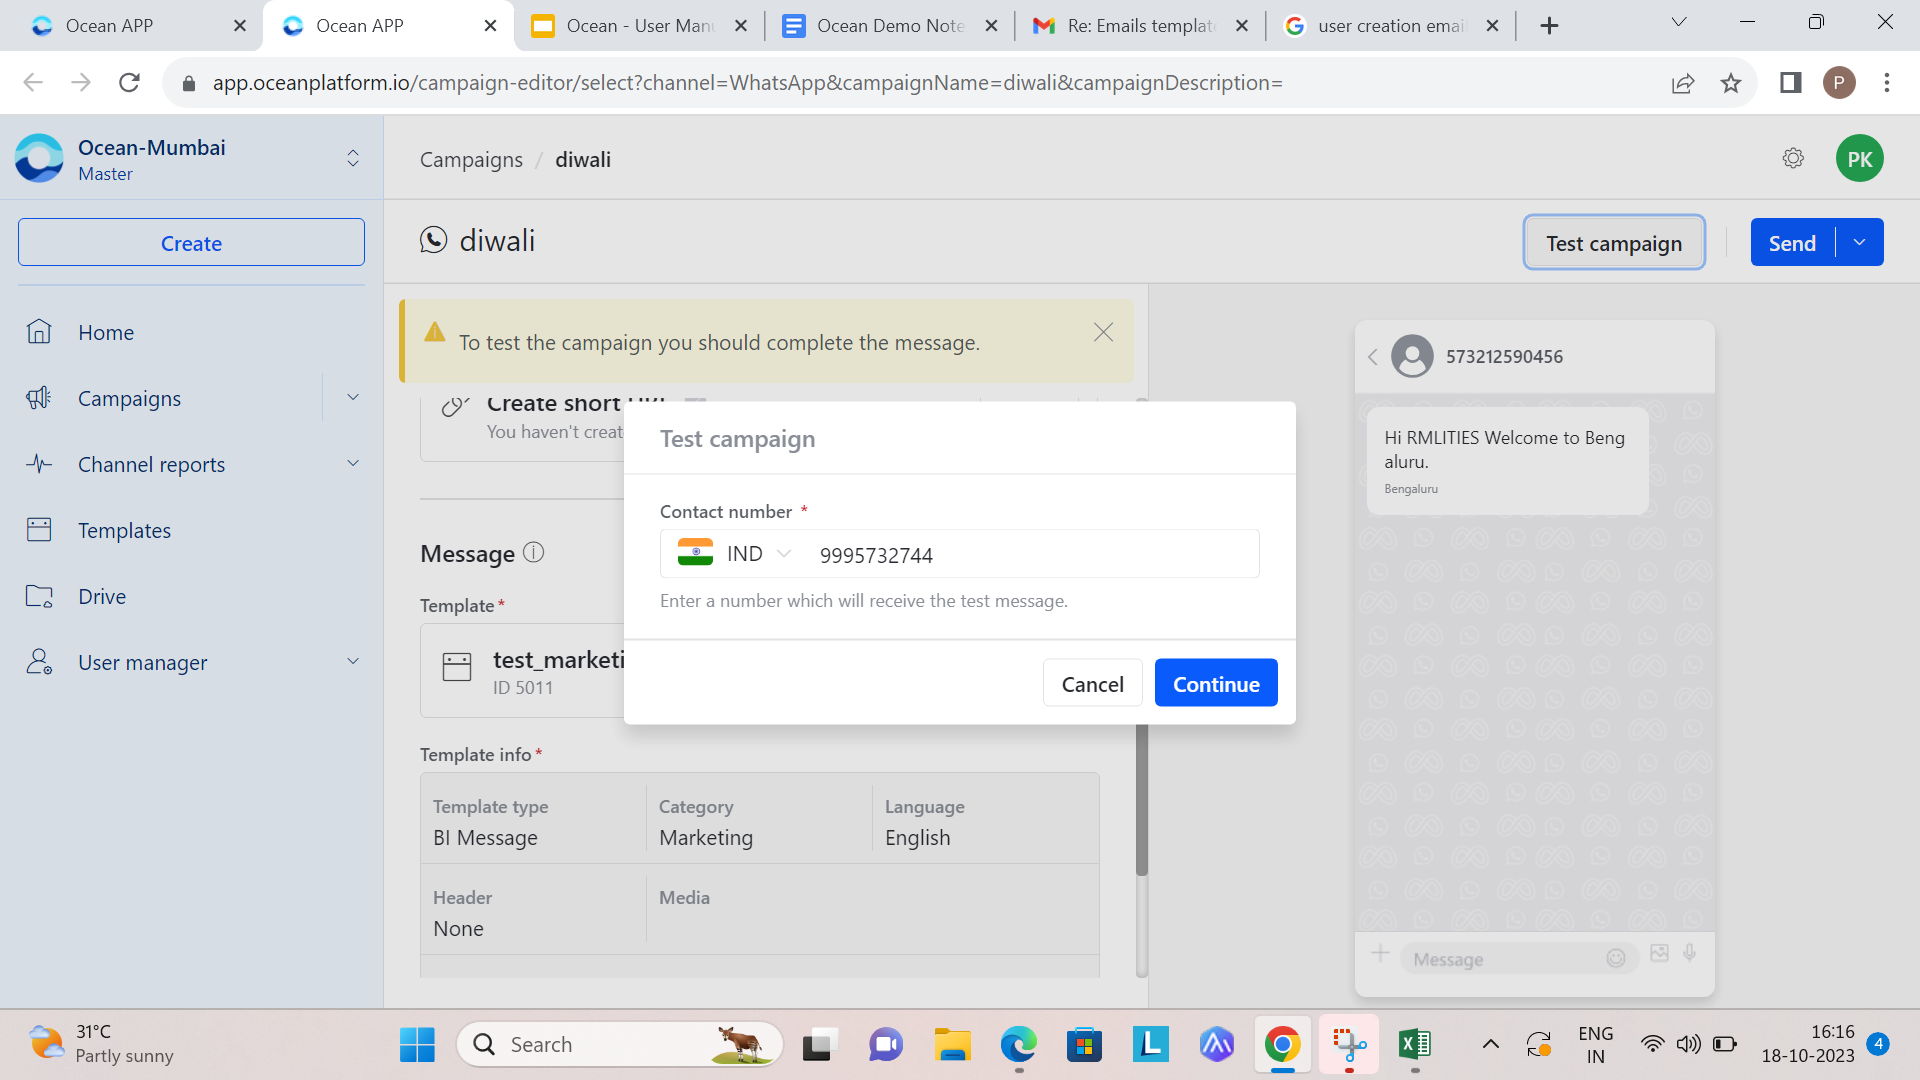
Task: Click the Templates sidebar icon
Action: point(39,530)
